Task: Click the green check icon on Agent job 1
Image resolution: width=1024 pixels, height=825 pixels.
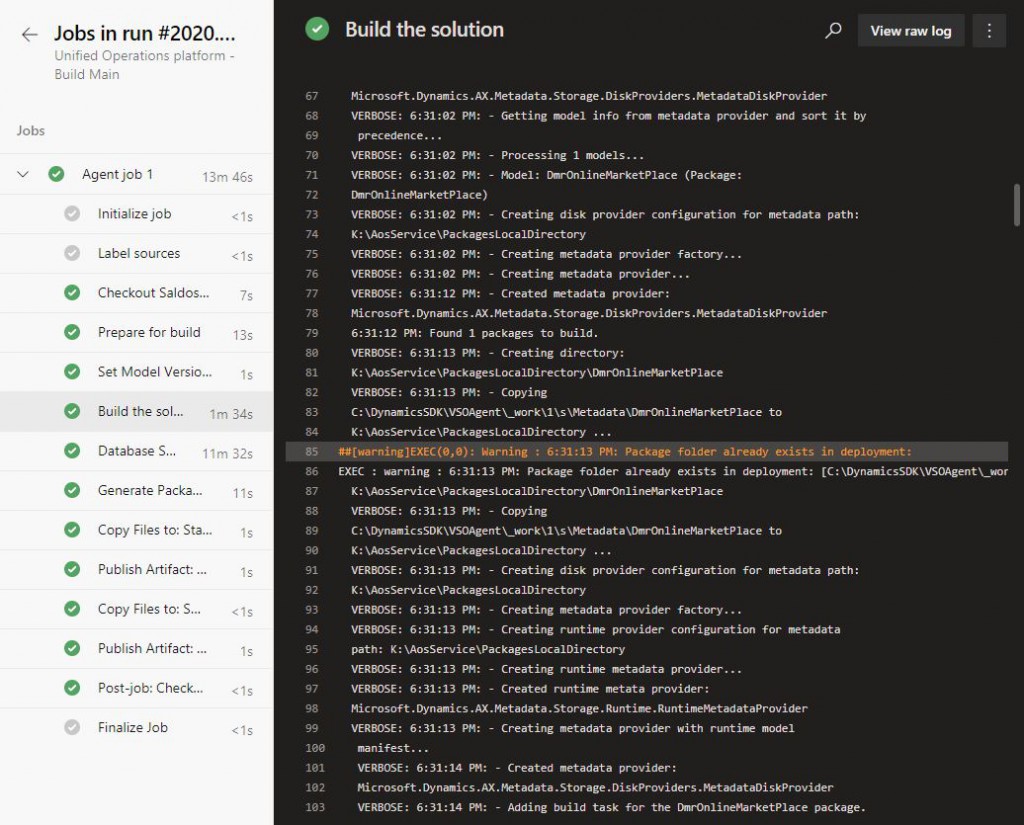Action: [56, 174]
